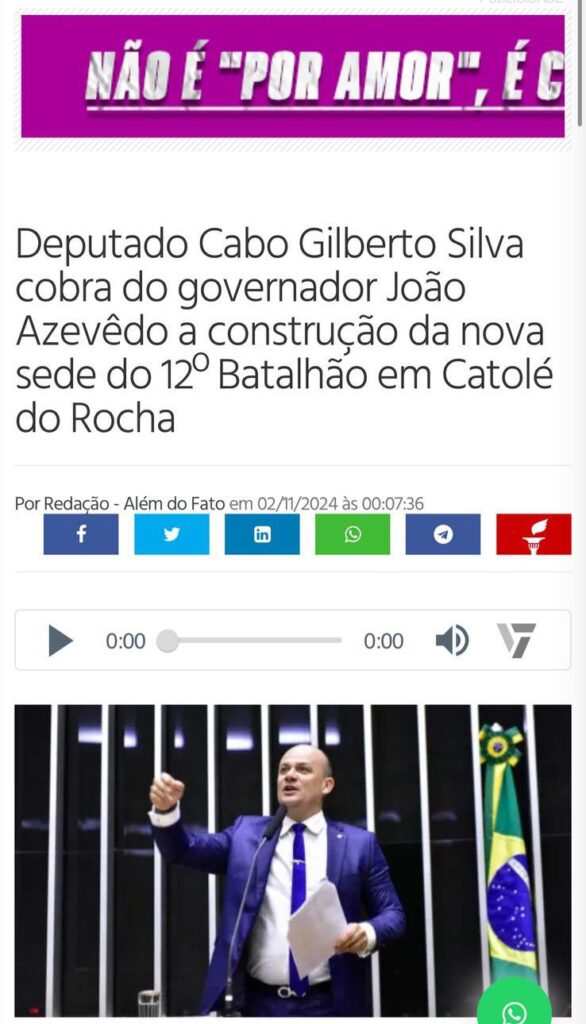Click the total duration label before the speaker

coord(383,641)
